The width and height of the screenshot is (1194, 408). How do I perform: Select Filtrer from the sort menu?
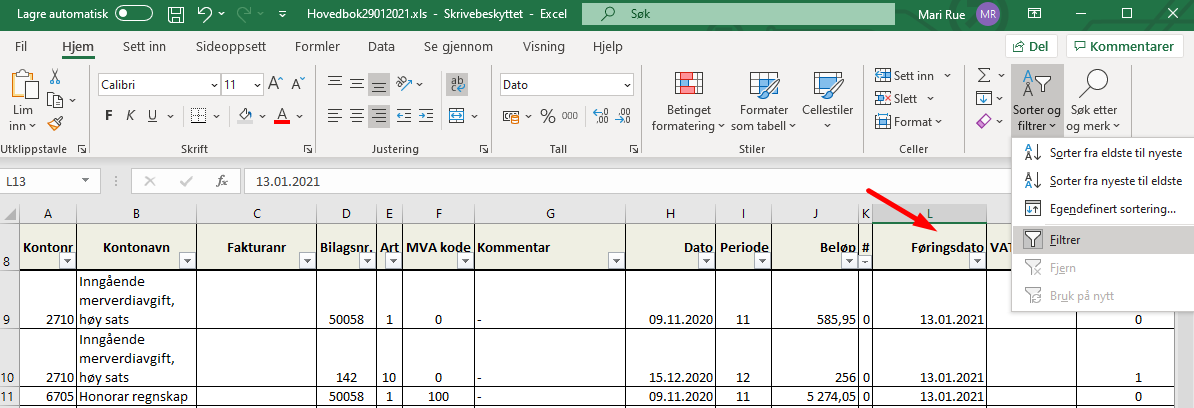pyautogui.click(x=1065, y=240)
